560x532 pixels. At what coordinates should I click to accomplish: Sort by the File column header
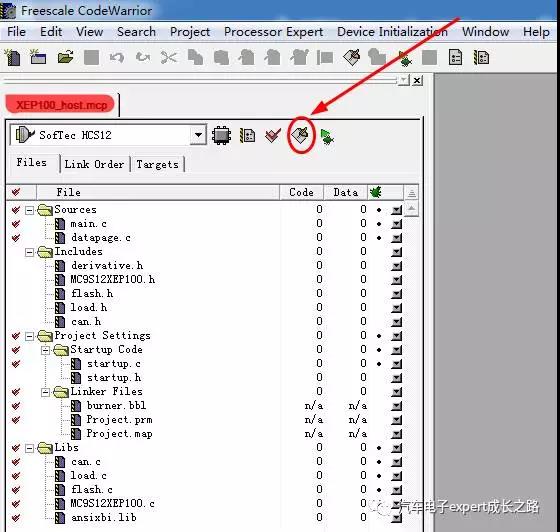[157, 192]
